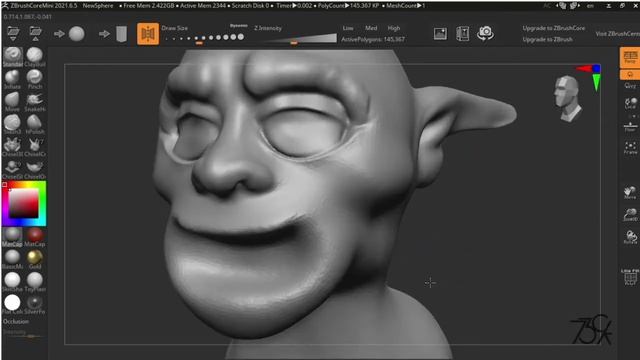Viewport: 640px width, 360px height.
Task: Click the ActivePolygons count text
Action: (x=373, y=39)
